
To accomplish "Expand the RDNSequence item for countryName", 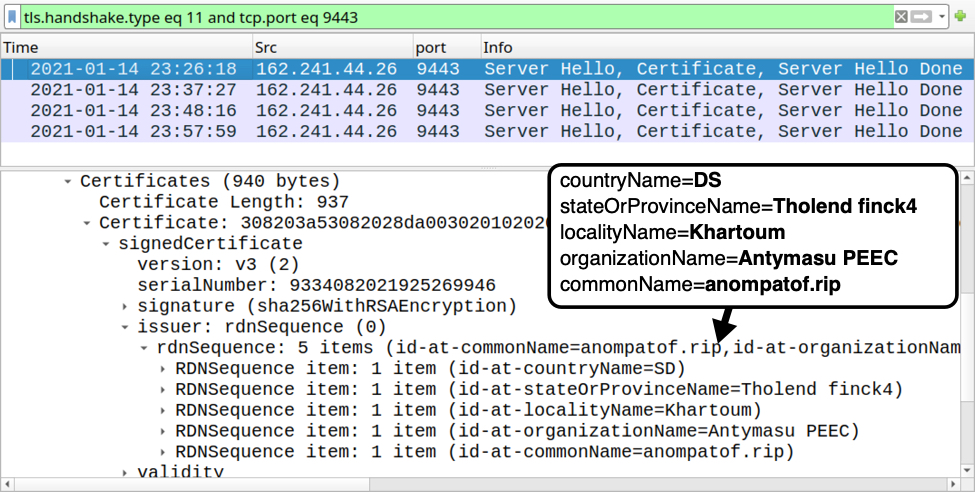I will (x=163, y=369).
